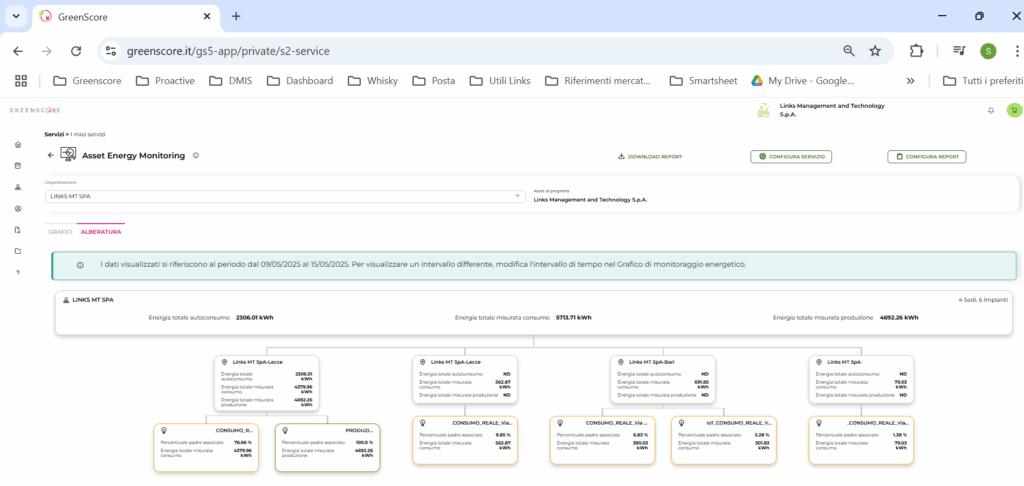Open the Chrome profile avatar S
Viewport: 1024px width, 486px height.
(988, 51)
